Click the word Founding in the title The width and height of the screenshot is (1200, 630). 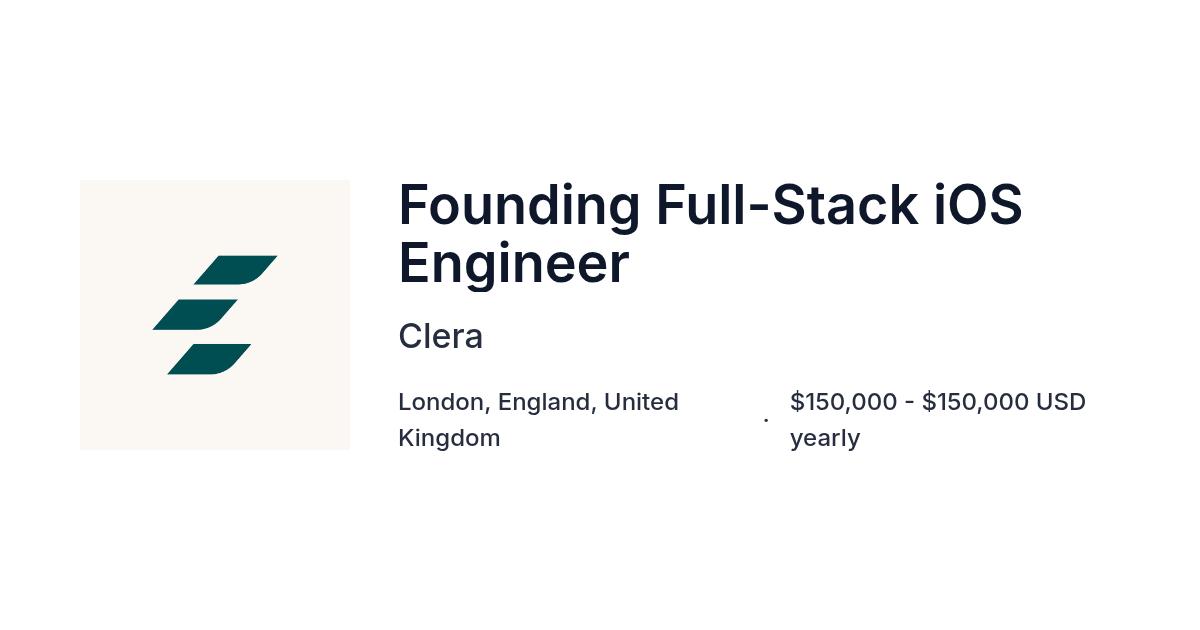[x=519, y=205]
